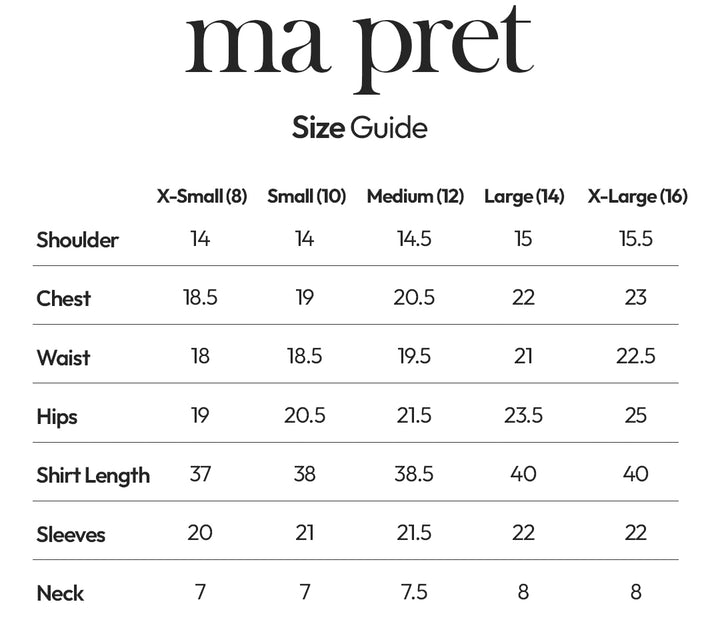The width and height of the screenshot is (720, 634).
Task: Click the Hips row label
Action: (57, 416)
